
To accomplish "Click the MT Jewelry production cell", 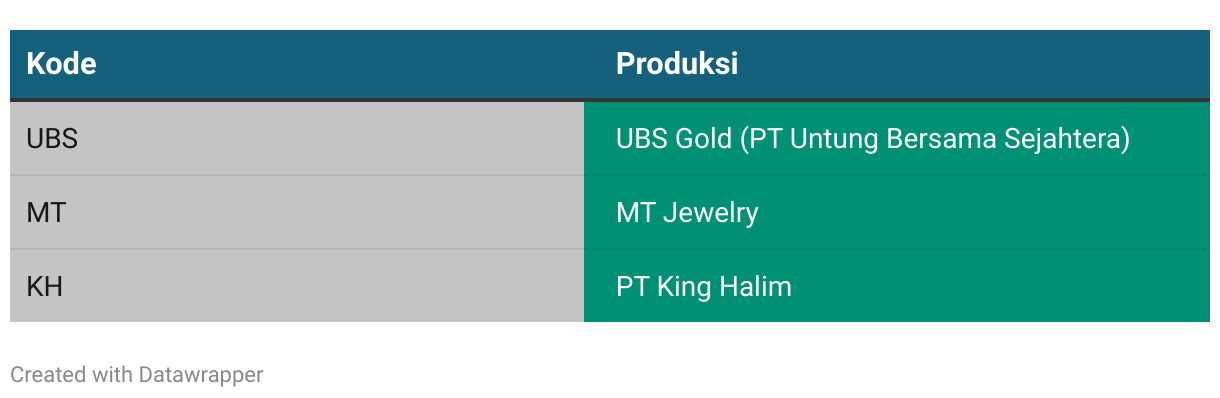I will [897, 212].
